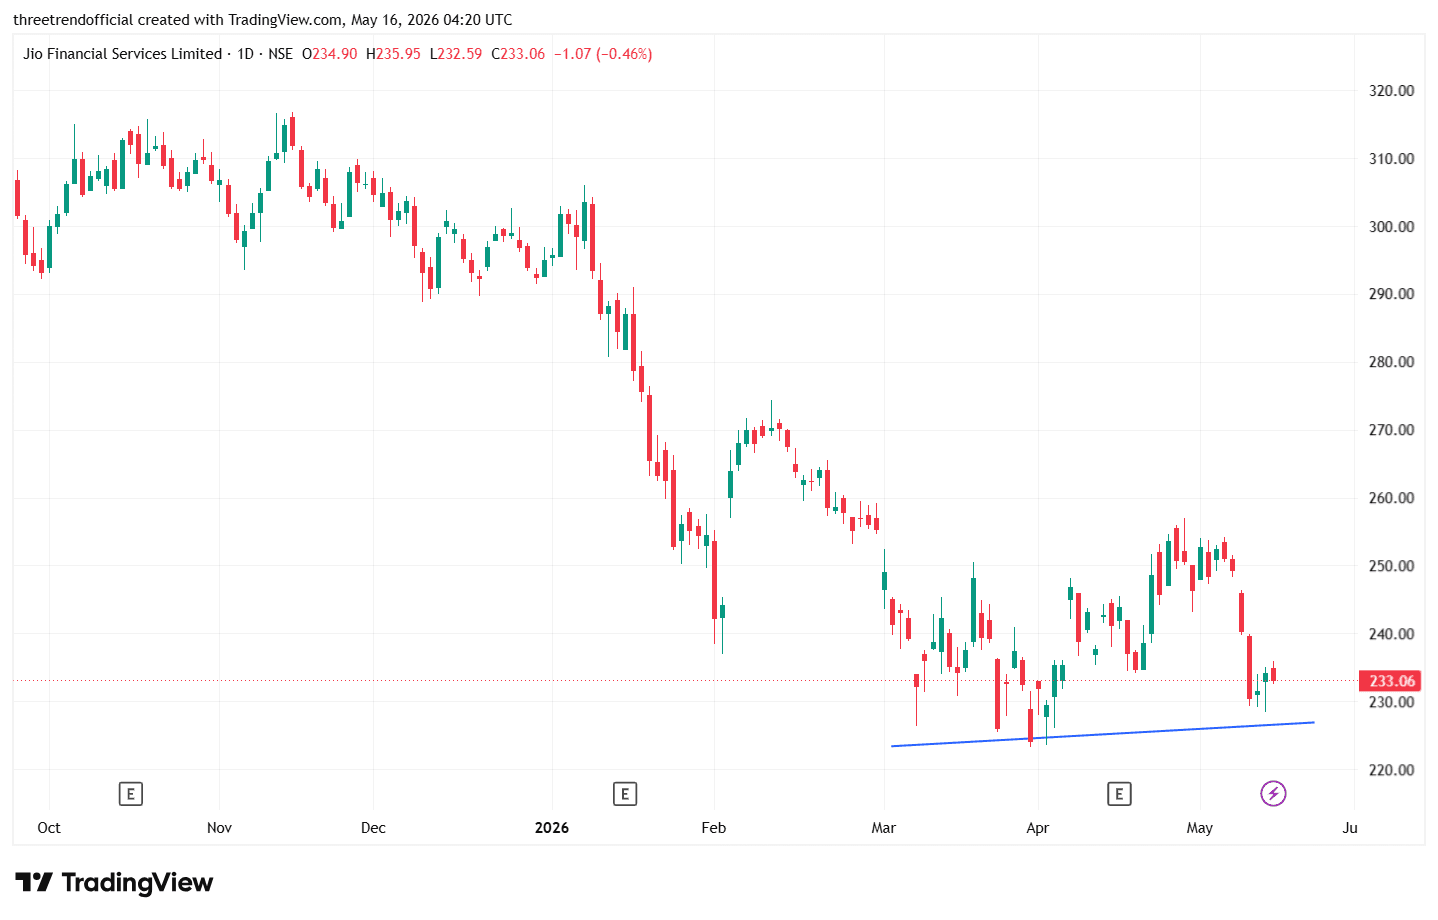The height and width of the screenshot is (920, 1438).
Task: Click the 290.00 price axis label
Action: point(1391,294)
